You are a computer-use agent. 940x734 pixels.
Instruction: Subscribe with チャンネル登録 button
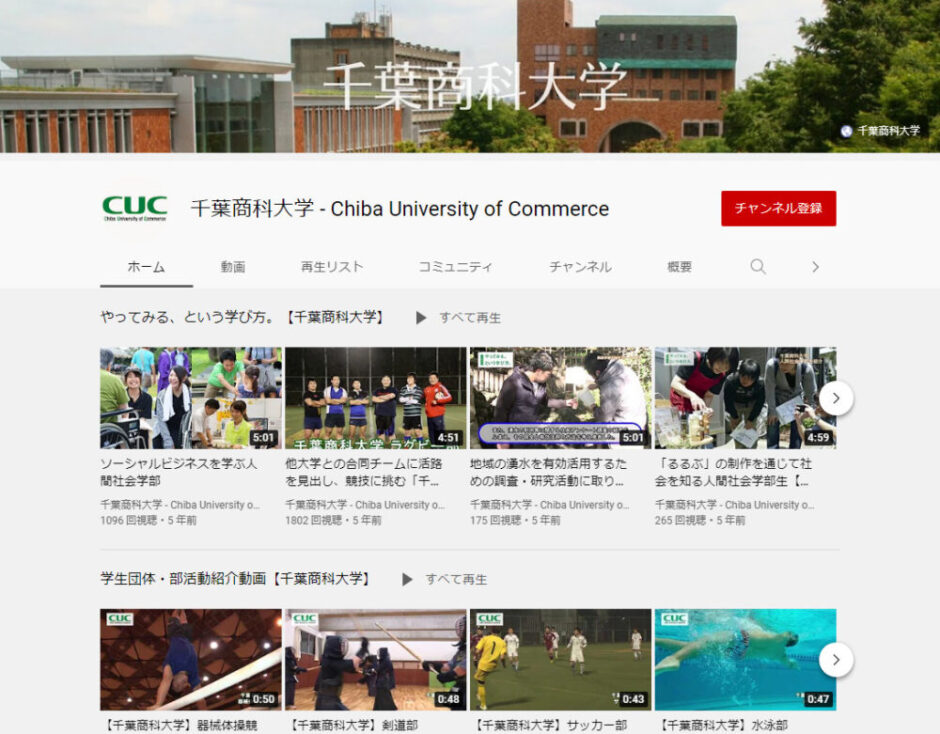click(x=778, y=208)
